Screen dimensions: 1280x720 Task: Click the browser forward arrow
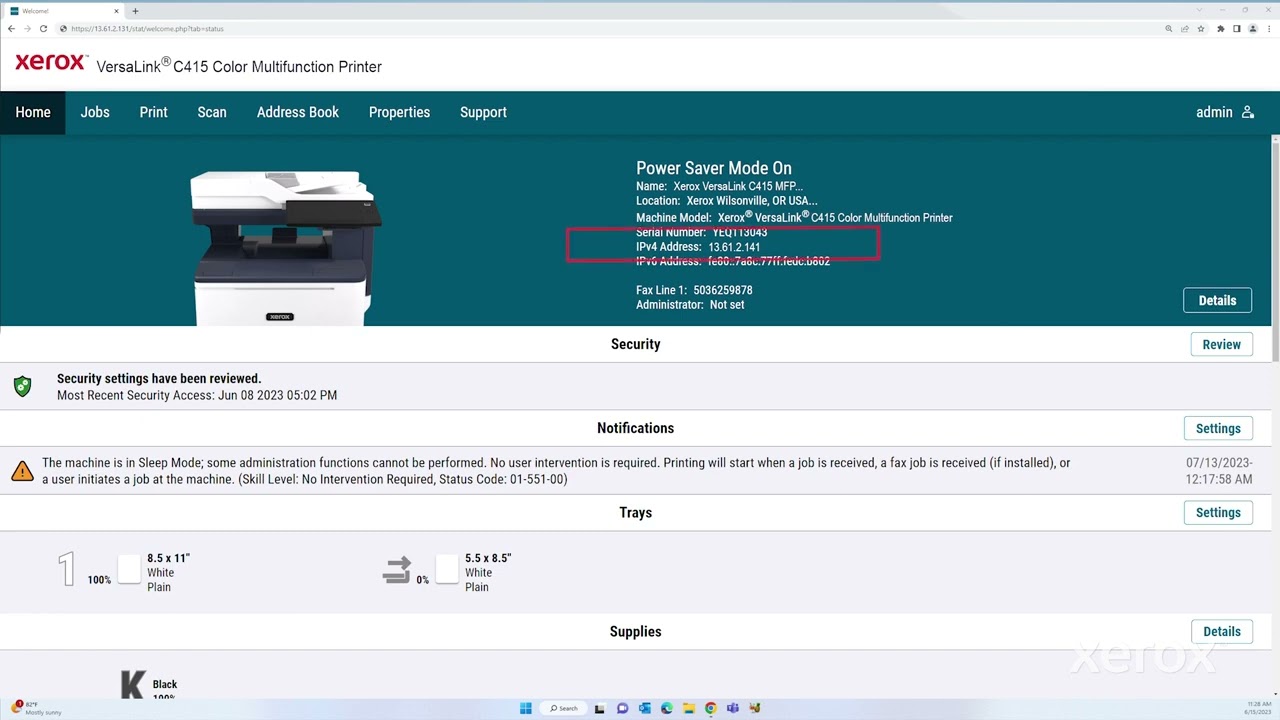point(27,29)
